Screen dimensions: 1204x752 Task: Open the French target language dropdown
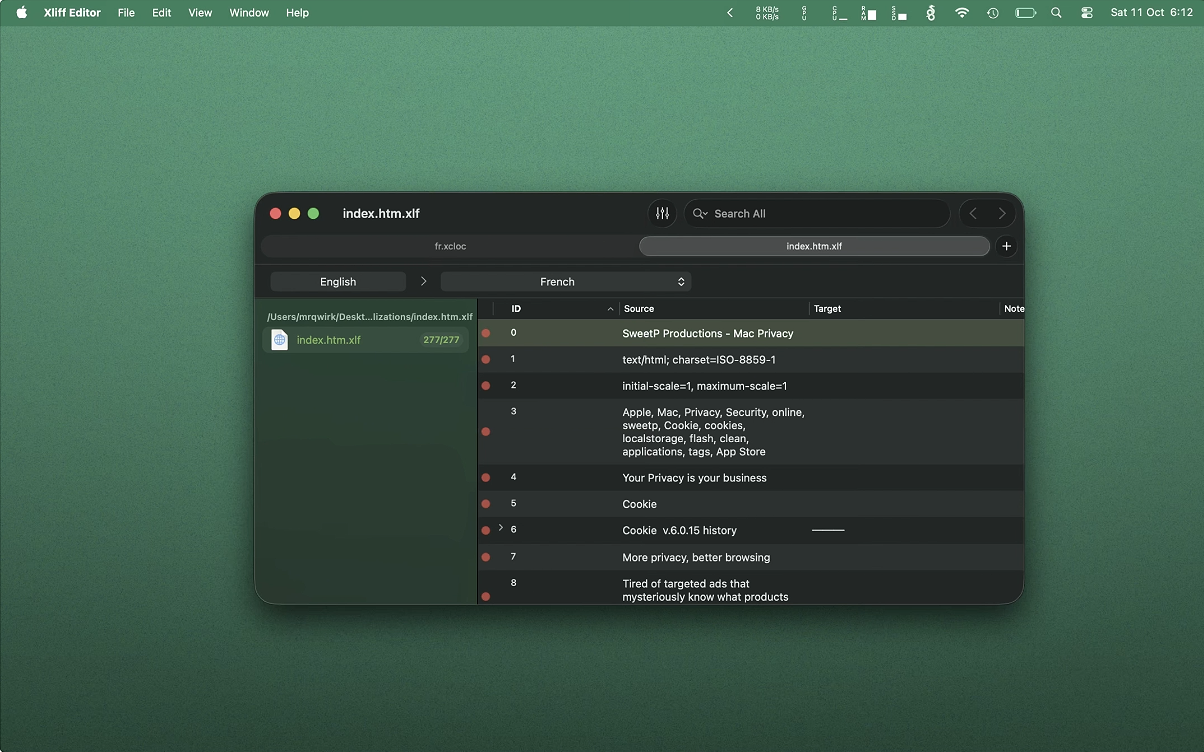(565, 282)
